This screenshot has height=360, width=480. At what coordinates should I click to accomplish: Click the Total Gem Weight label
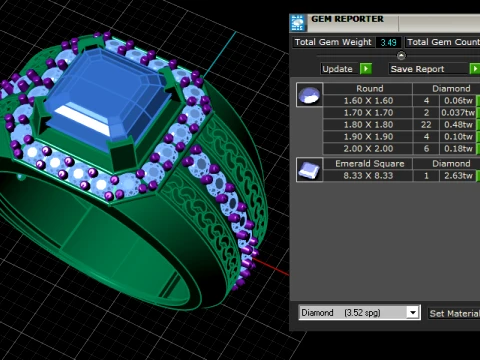[333, 42]
